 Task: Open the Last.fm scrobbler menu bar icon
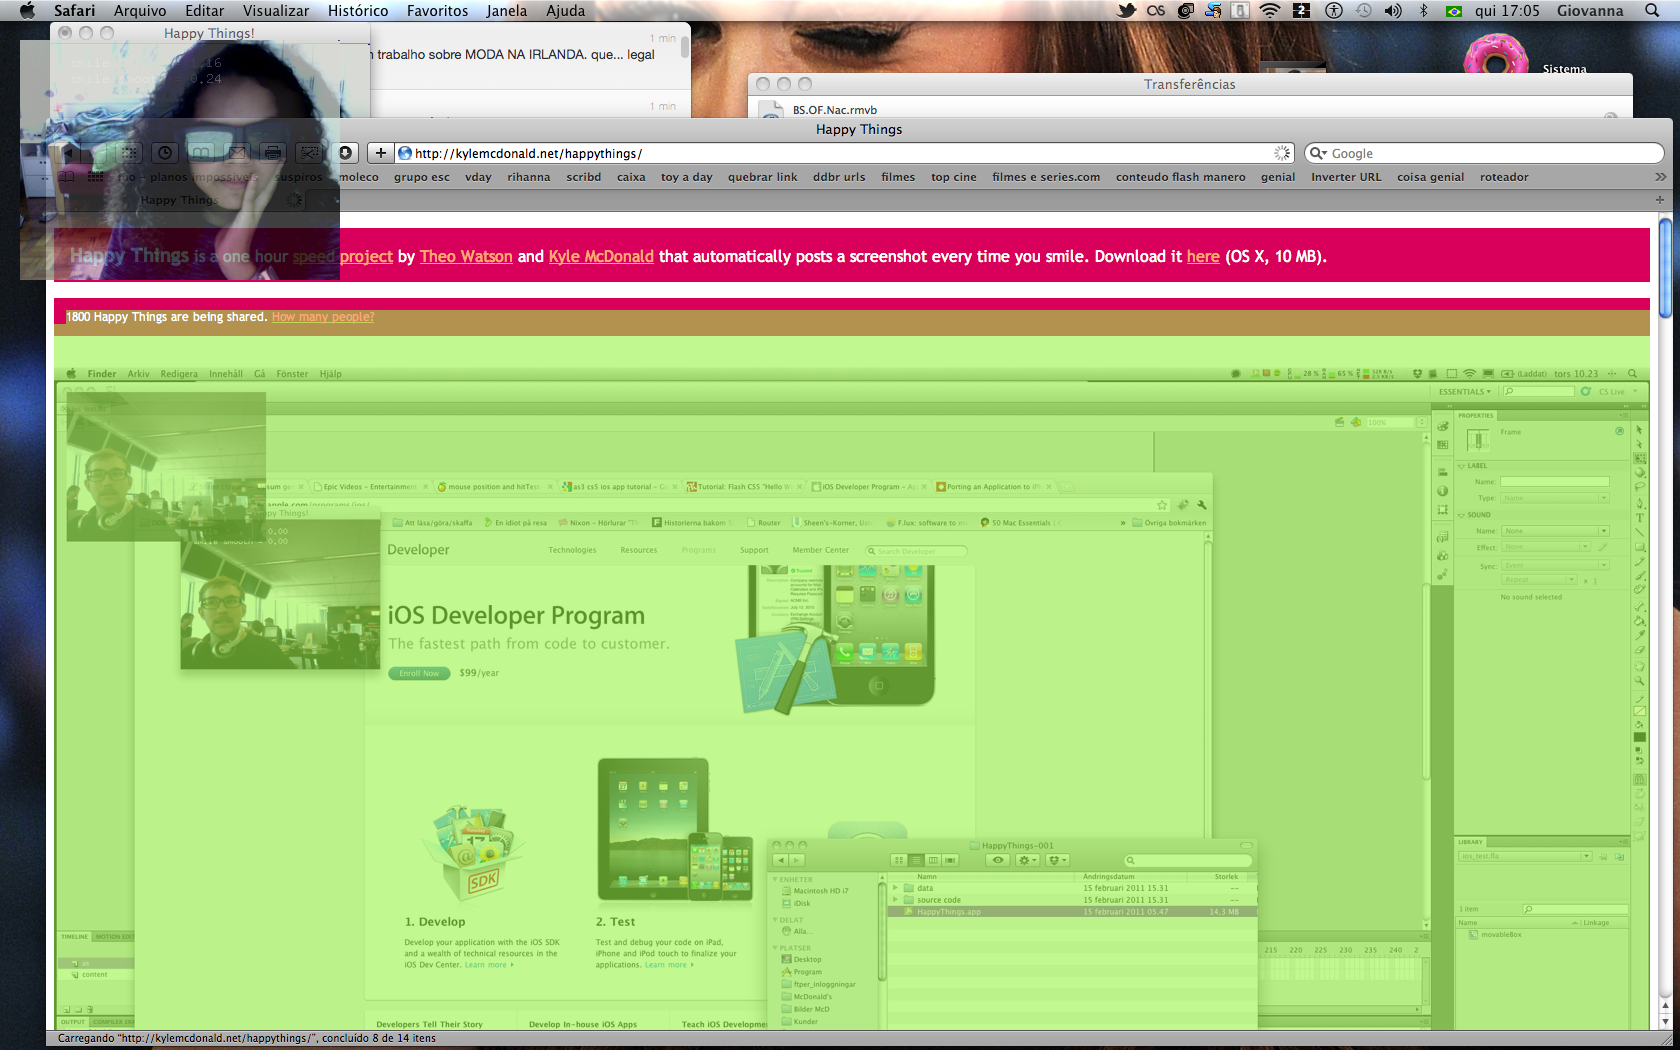coord(1156,11)
